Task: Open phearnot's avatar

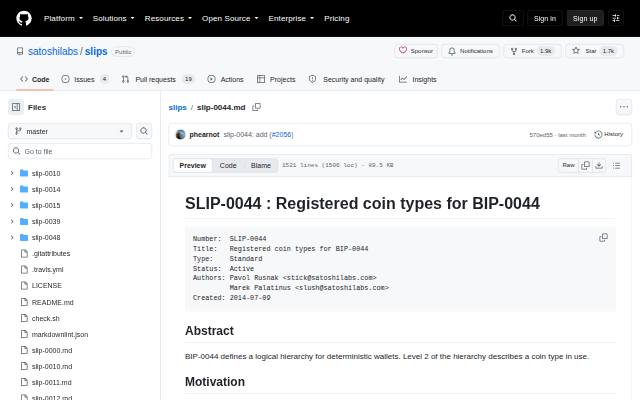Action: point(180,134)
